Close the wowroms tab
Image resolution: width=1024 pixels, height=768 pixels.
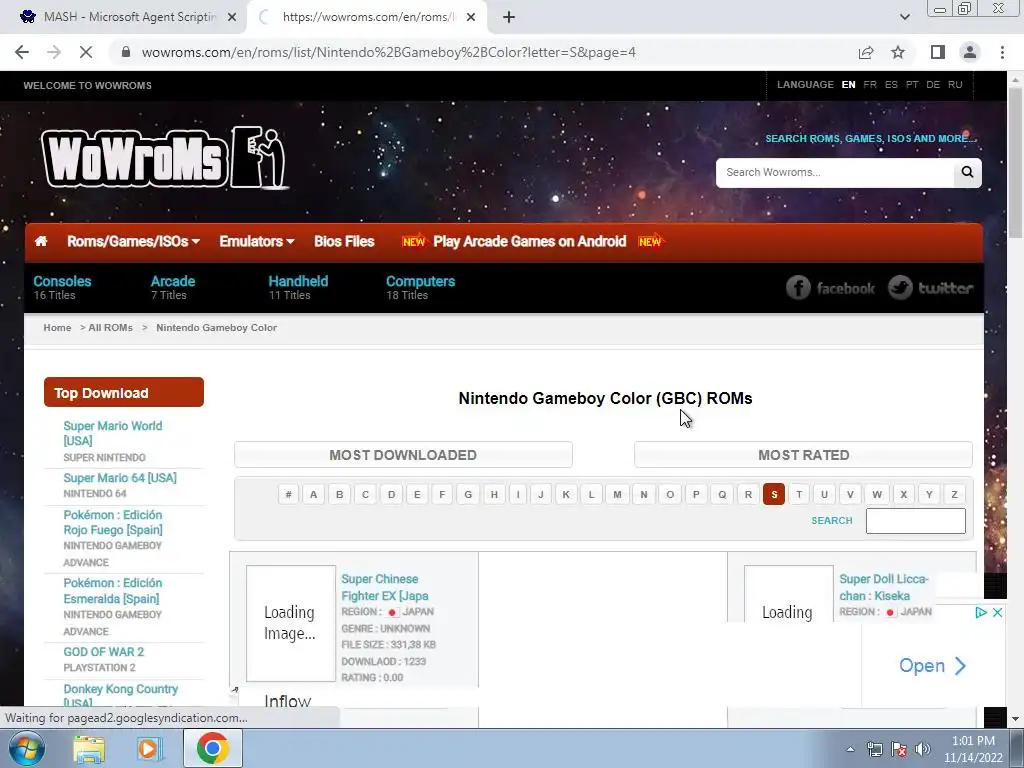(471, 18)
